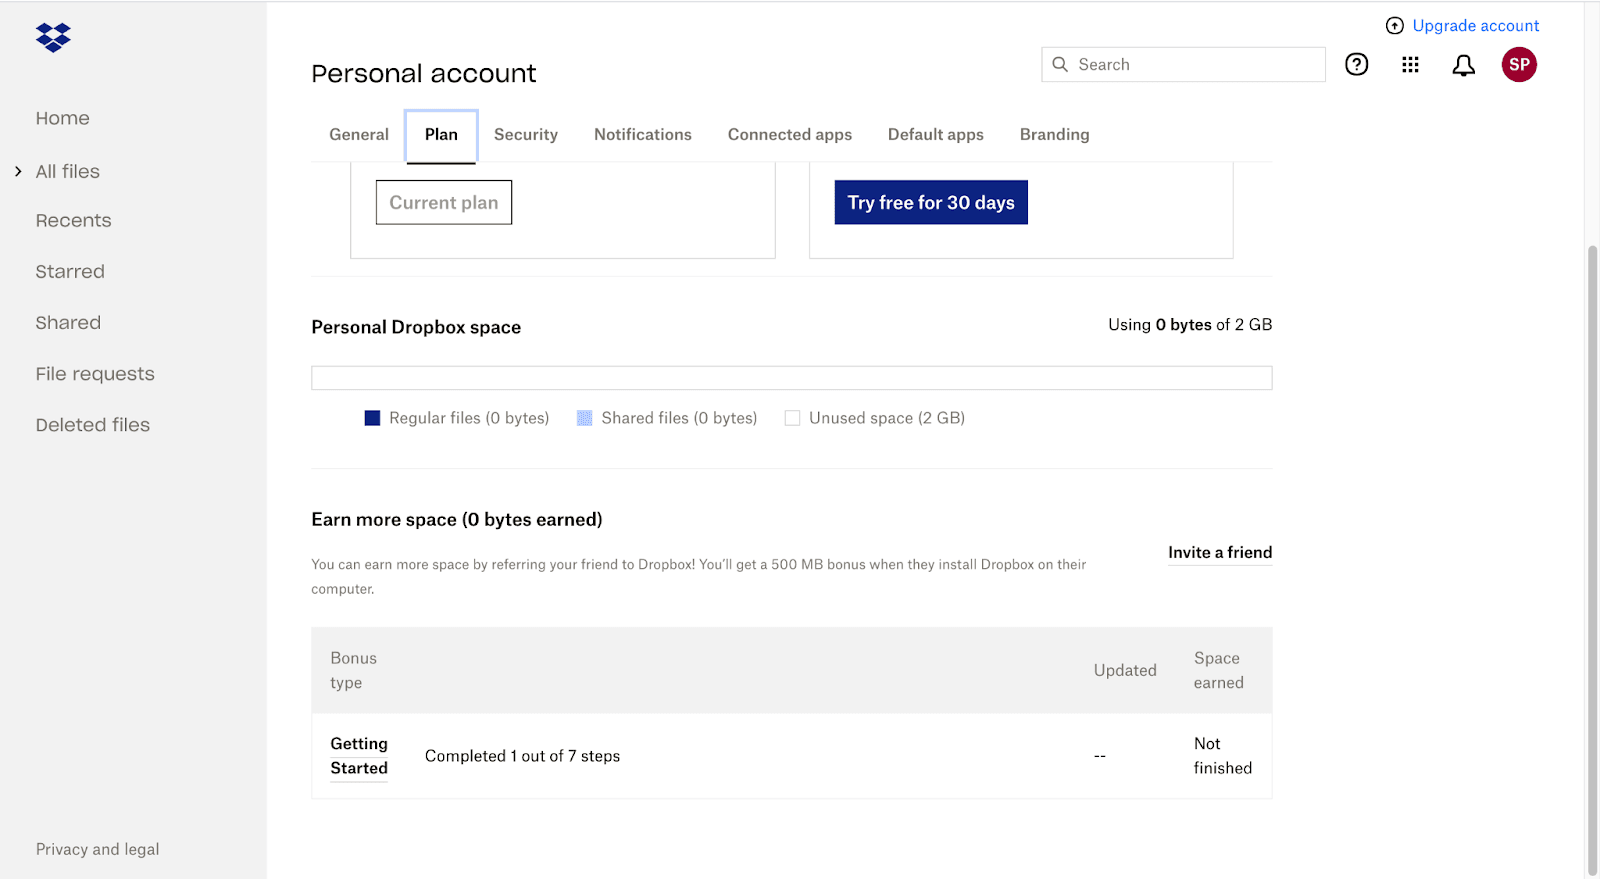The image size is (1600, 879).
Task: Open the Connected apps tab
Action: pyautogui.click(x=790, y=134)
